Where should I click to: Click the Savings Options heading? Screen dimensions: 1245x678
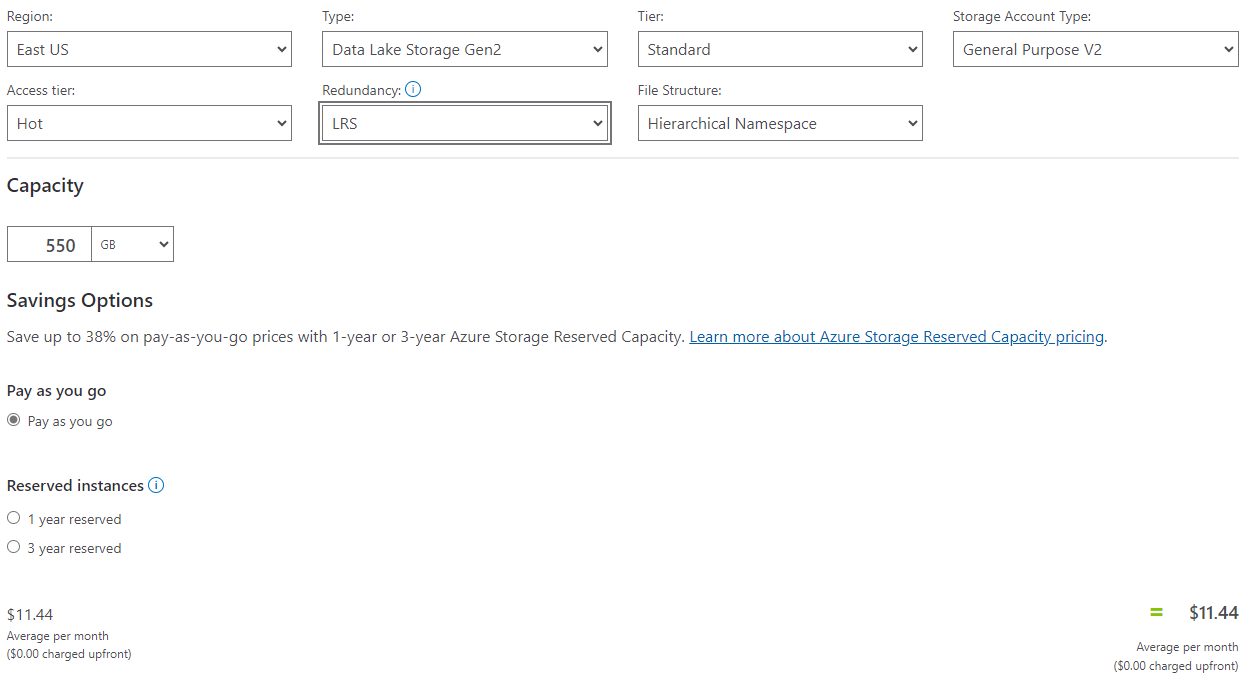tap(80, 300)
